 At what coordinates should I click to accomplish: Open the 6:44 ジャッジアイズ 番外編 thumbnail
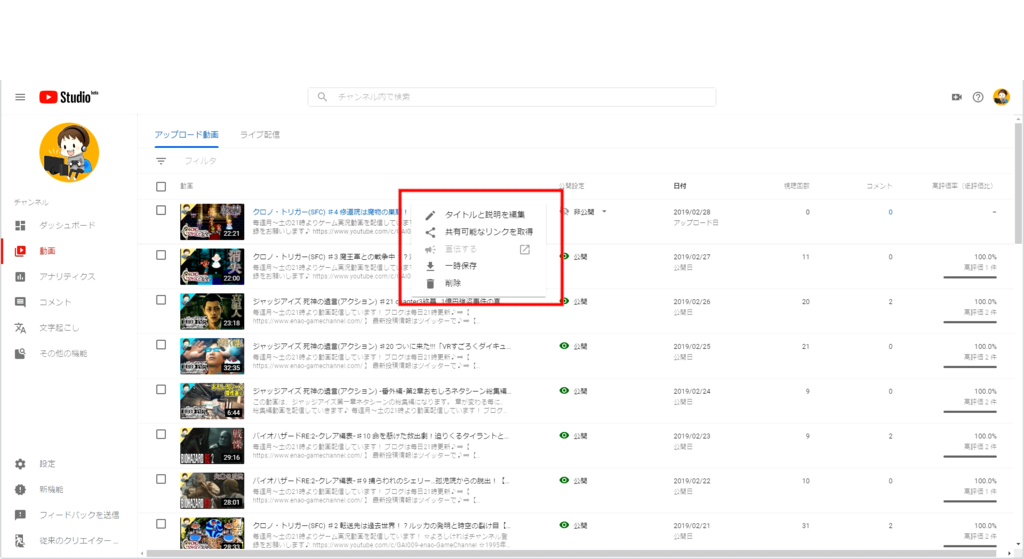pyautogui.click(x=212, y=401)
